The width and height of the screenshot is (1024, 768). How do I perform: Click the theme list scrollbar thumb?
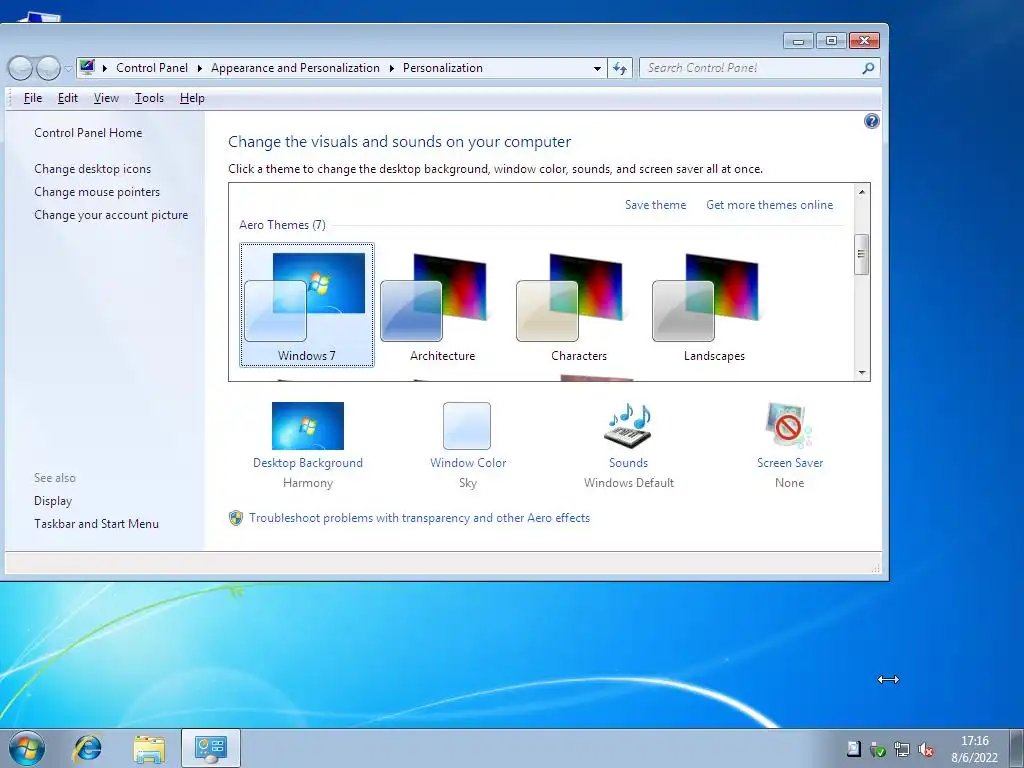point(861,254)
